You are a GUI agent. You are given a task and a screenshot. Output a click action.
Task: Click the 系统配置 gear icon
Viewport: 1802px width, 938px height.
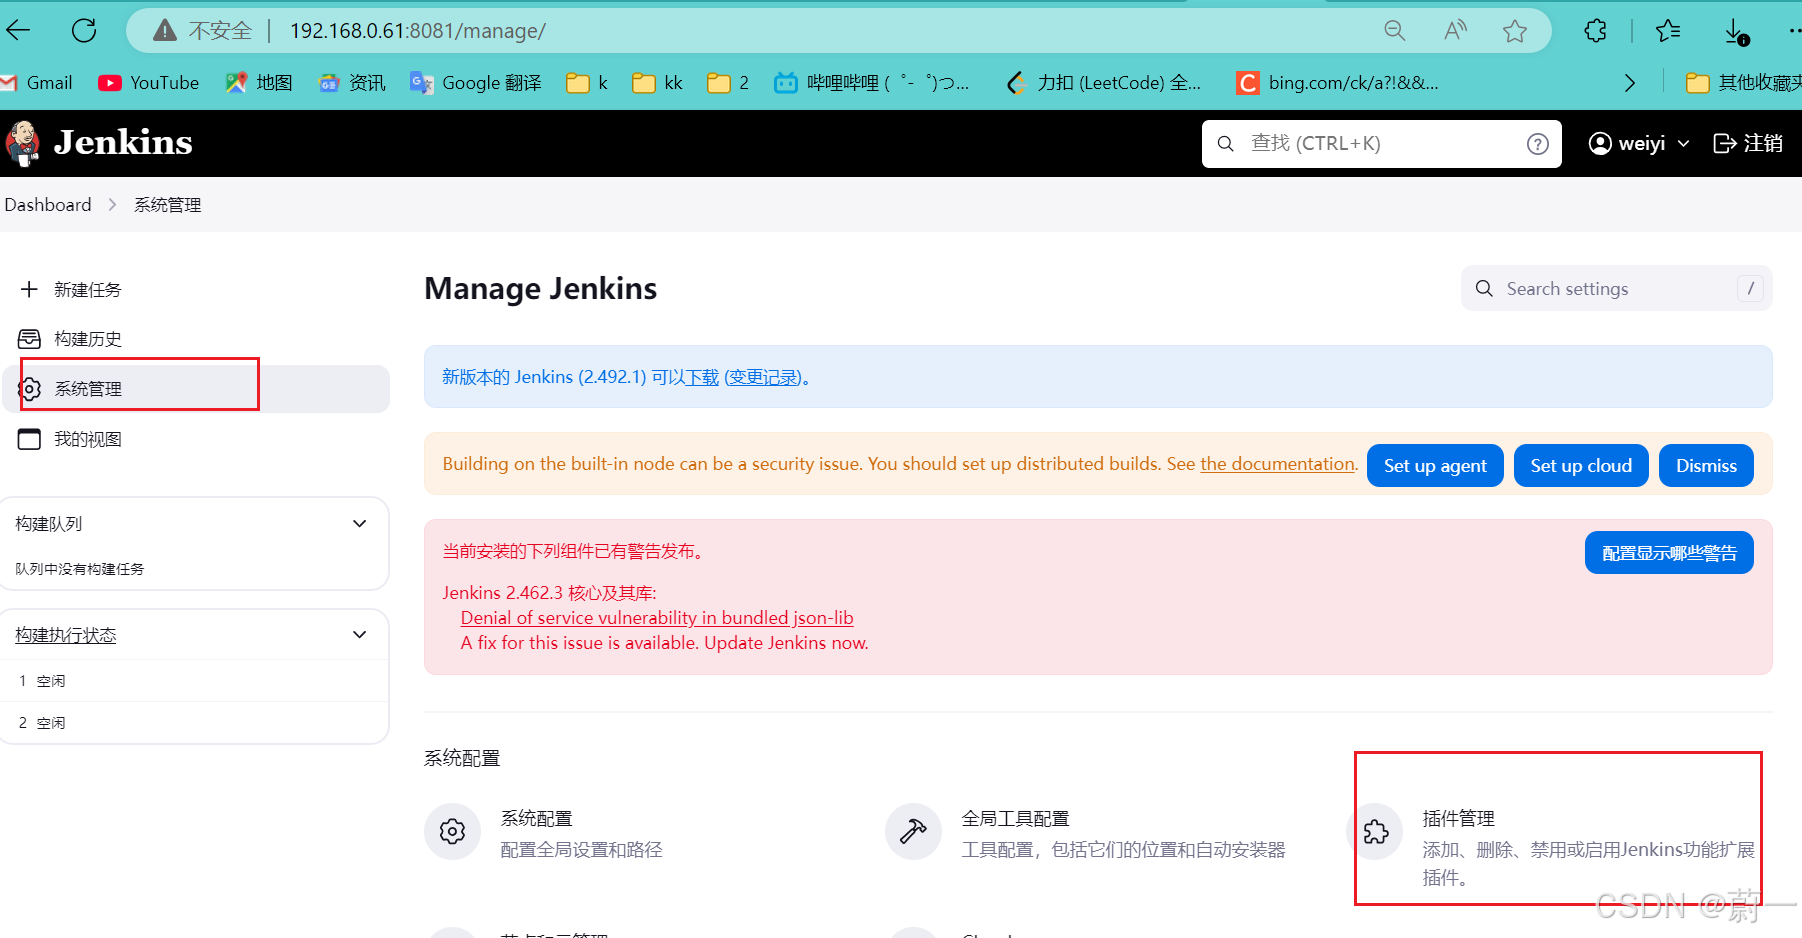click(453, 831)
